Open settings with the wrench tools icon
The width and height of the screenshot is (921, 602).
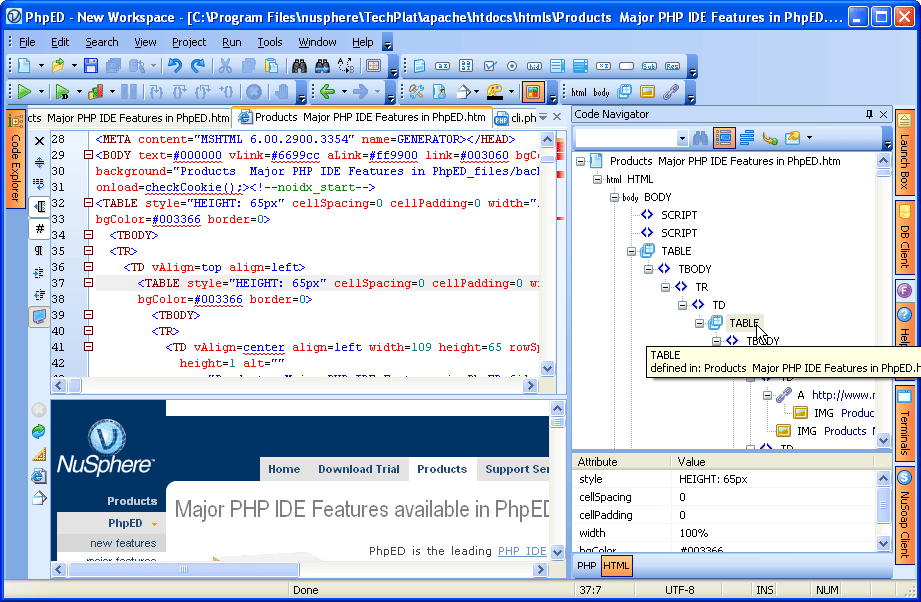(x=416, y=92)
